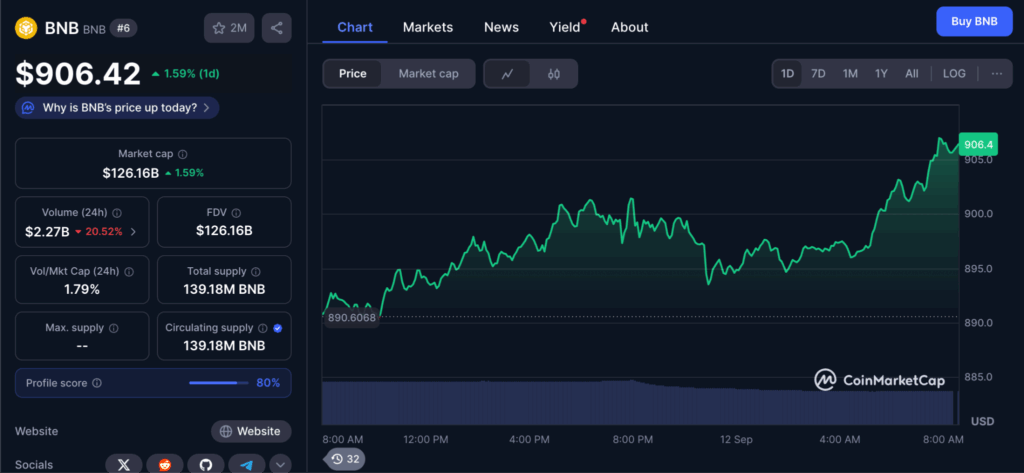The image size is (1024, 473).
Task: Click the share icon next to watchlist
Action: [276, 28]
